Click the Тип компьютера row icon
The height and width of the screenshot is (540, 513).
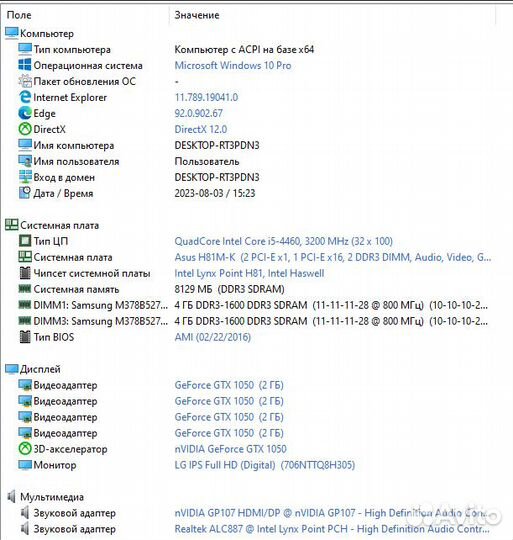[x=25, y=49]
